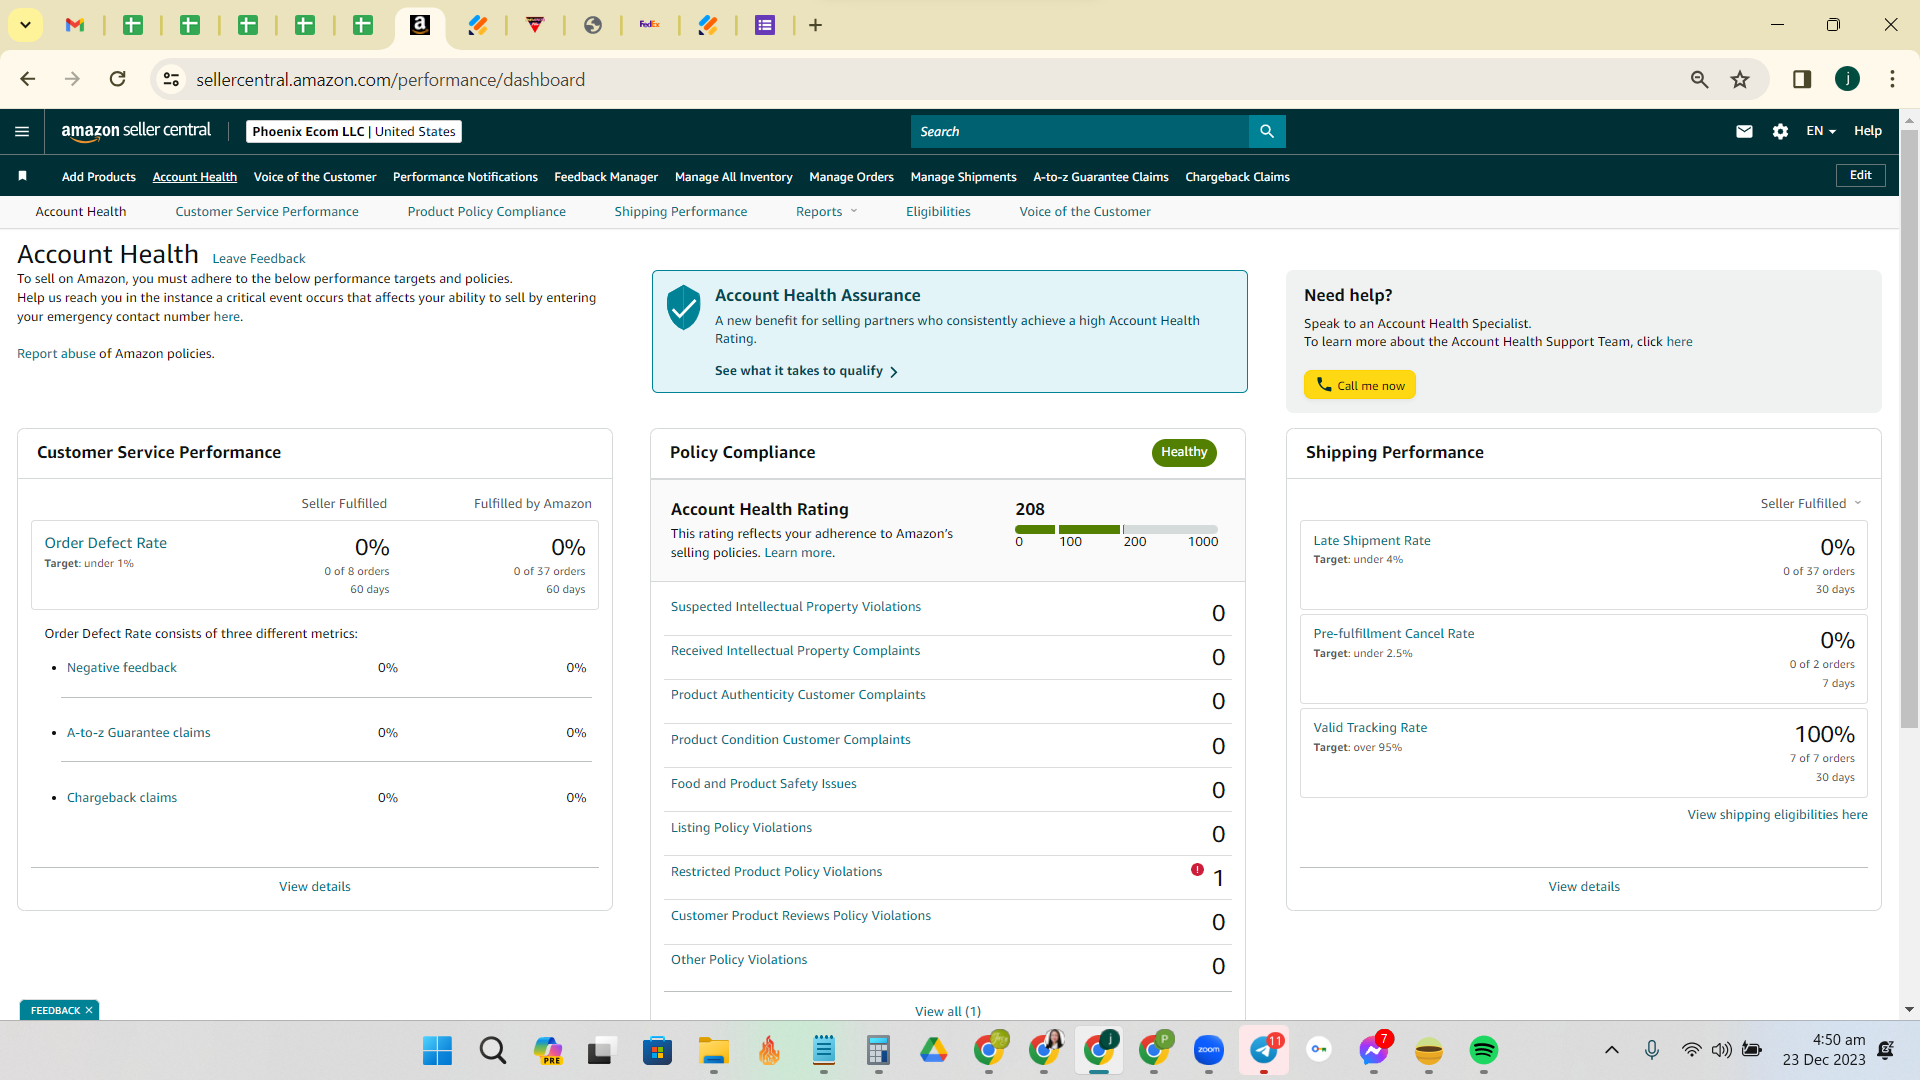The image size is (1920, 1080).
Task: Click View details under Customer Service Performance
Action: (315, 886)
